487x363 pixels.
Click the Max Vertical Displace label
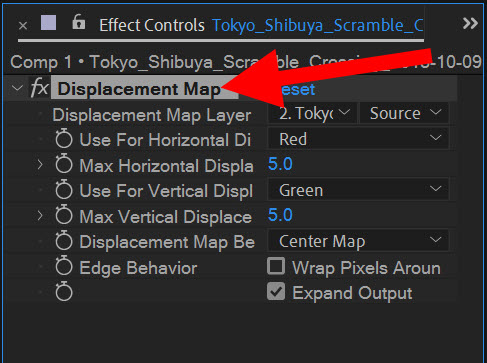point(165,217)
